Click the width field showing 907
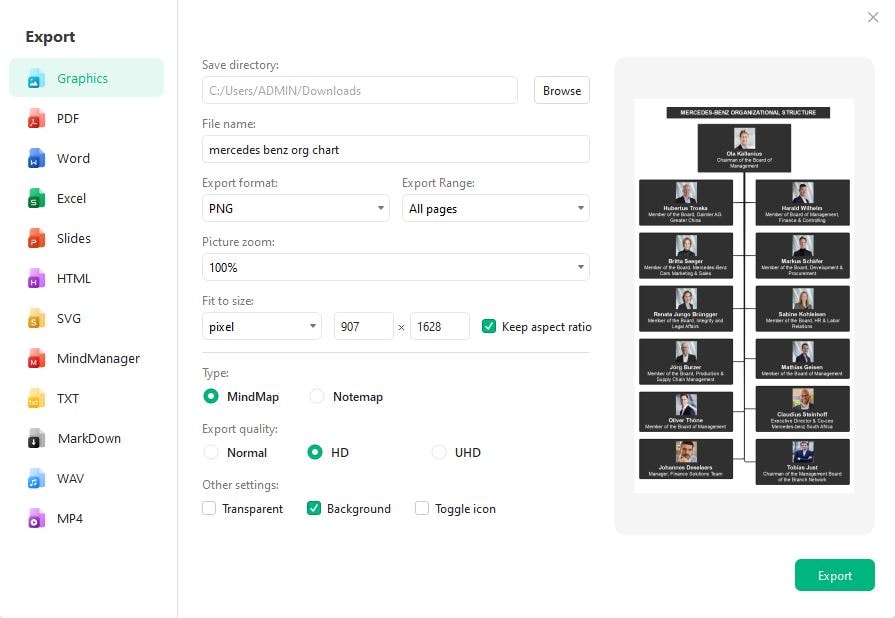895x618 pixels. click(364, 326)
